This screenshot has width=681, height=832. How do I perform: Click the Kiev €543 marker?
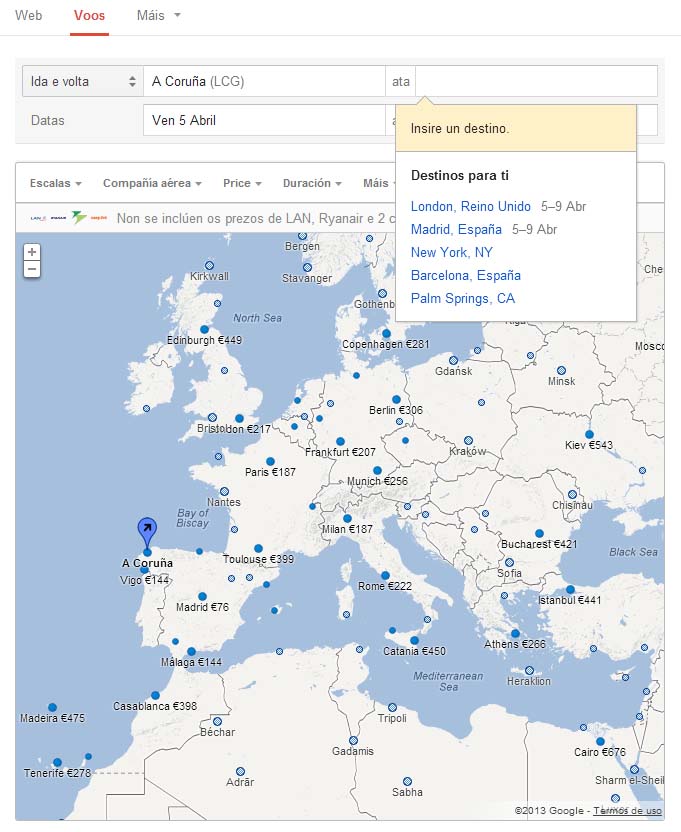click(x=589, y=434)
